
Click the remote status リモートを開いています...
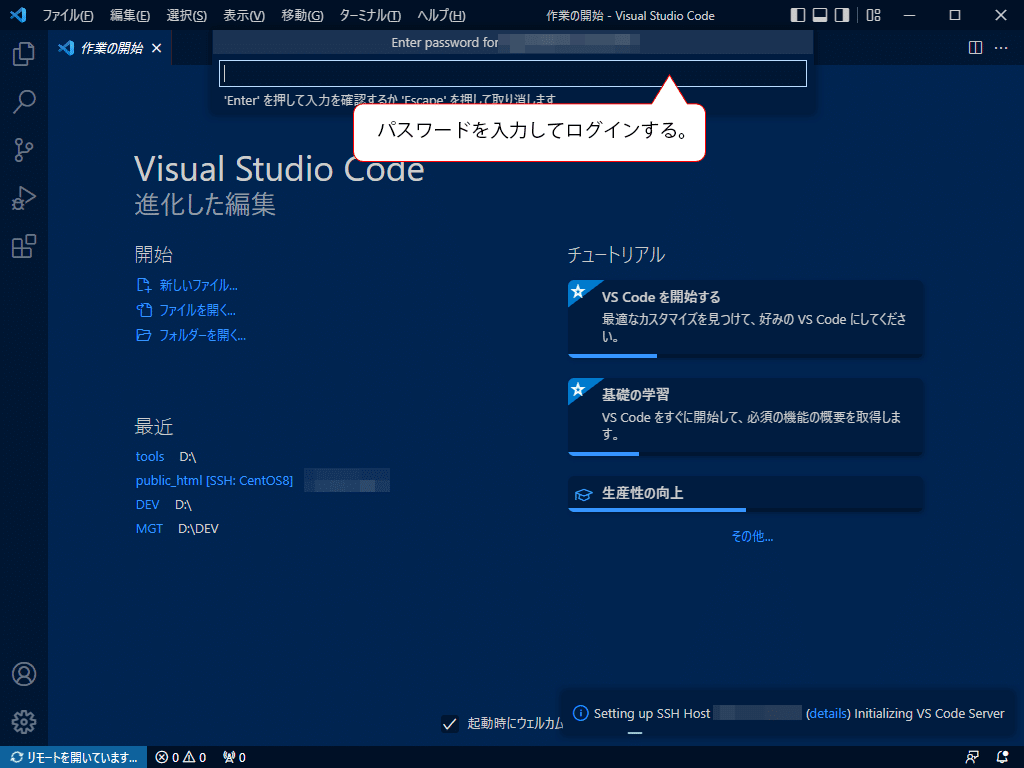click(74, 757)
